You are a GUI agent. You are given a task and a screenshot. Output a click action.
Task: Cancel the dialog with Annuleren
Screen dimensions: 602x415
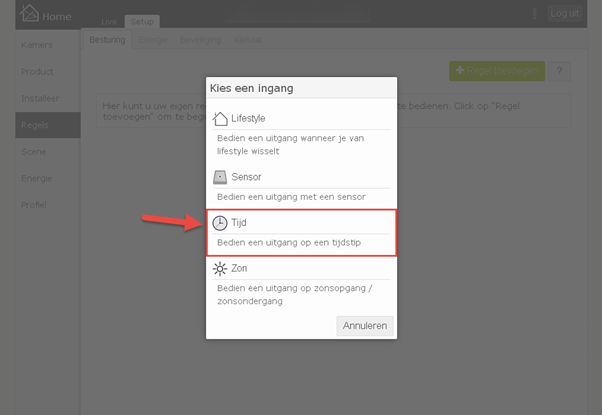pyautogui.click(x=365, y=326)
